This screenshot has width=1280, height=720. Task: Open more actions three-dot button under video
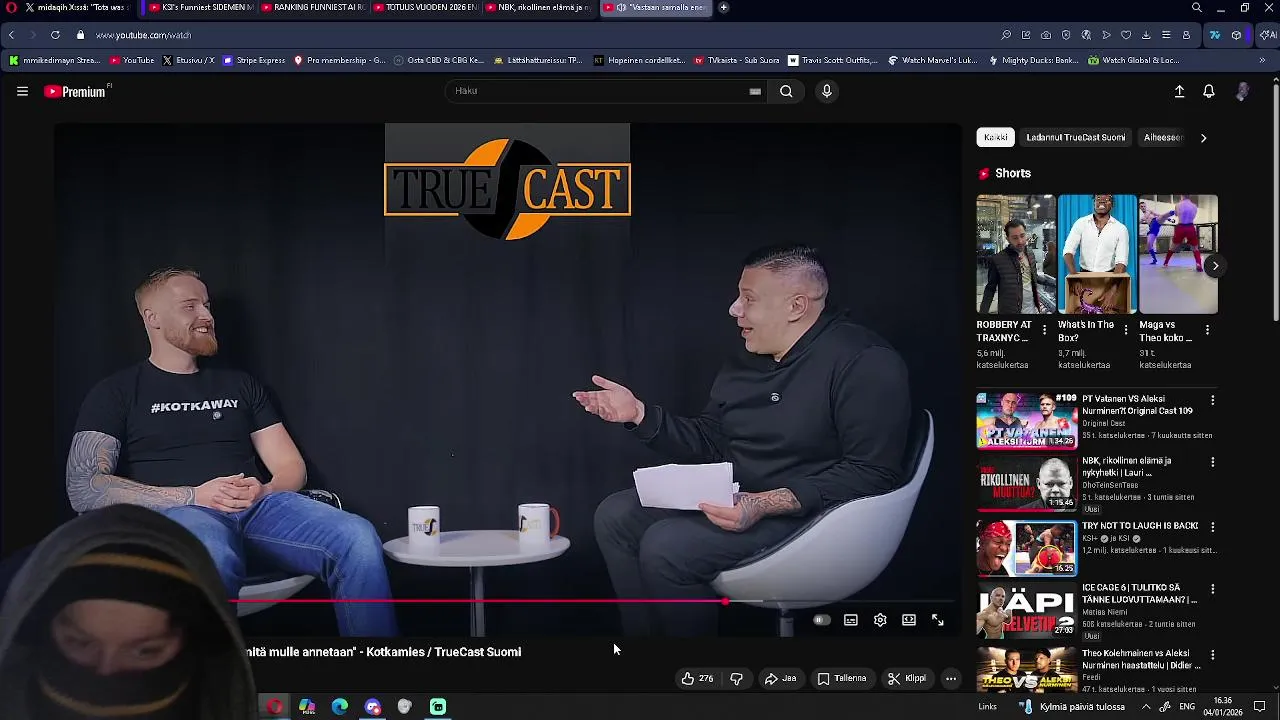pos(951,678)
